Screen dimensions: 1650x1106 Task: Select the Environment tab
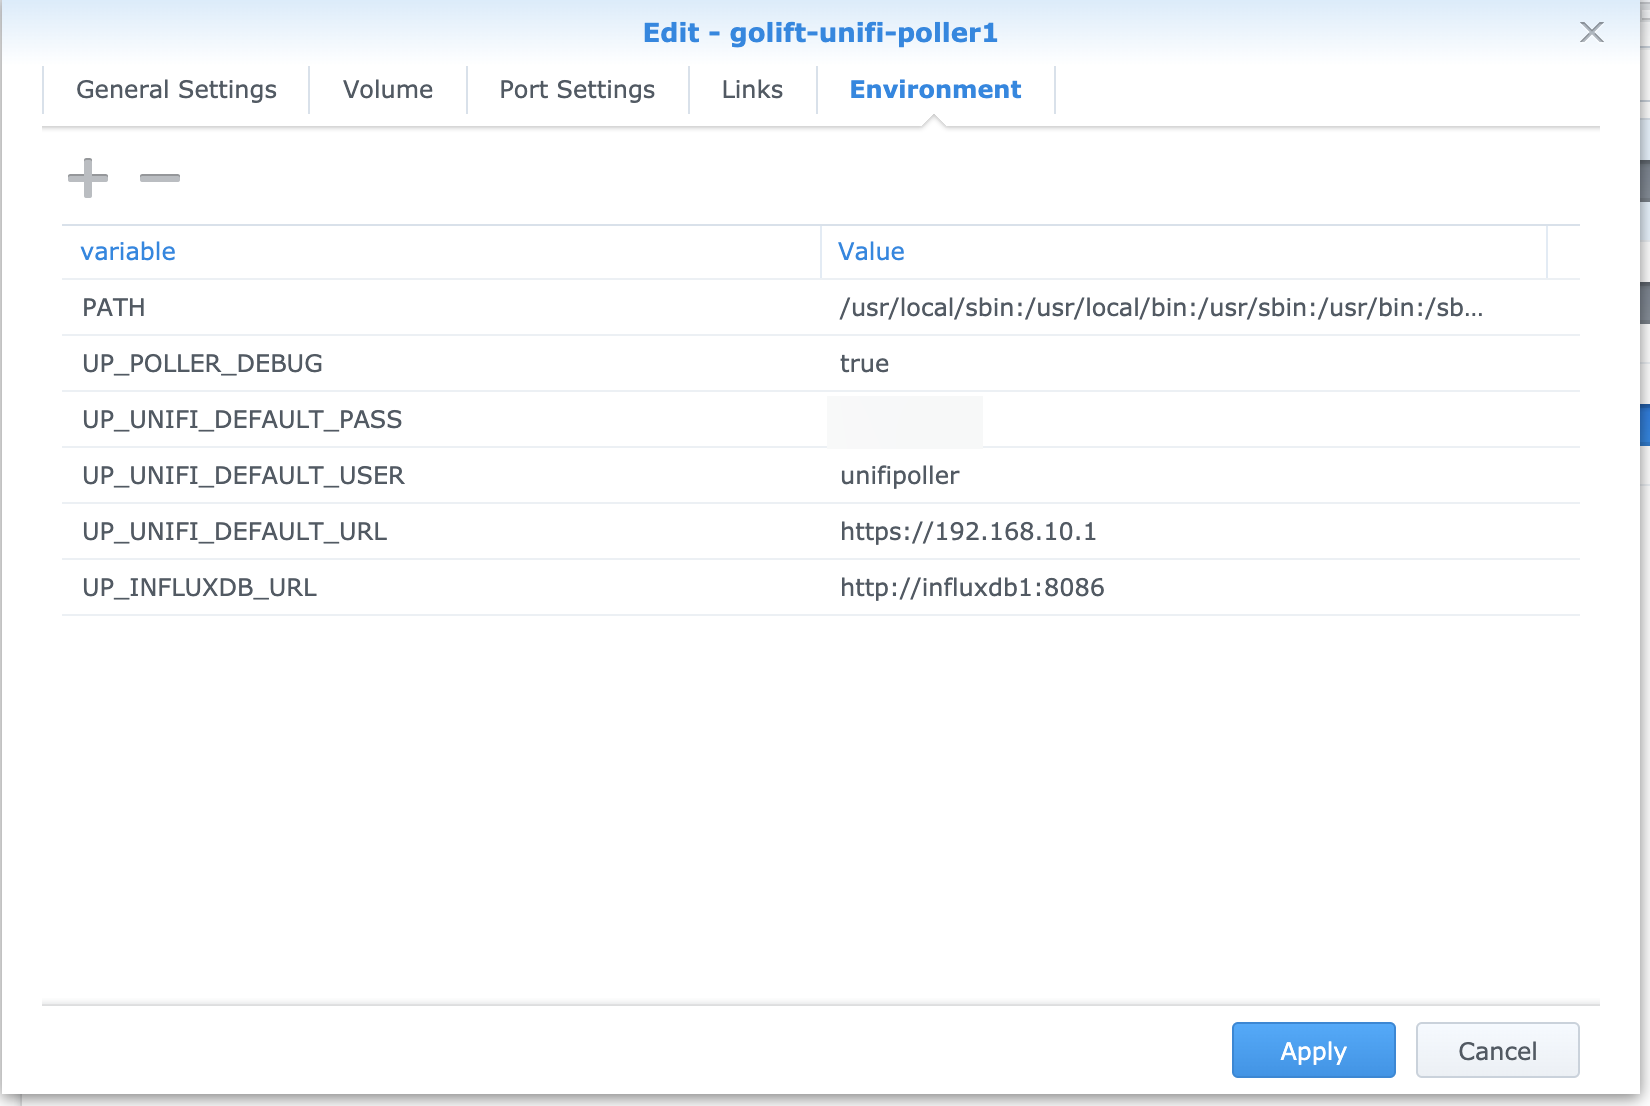click(935, 89)
